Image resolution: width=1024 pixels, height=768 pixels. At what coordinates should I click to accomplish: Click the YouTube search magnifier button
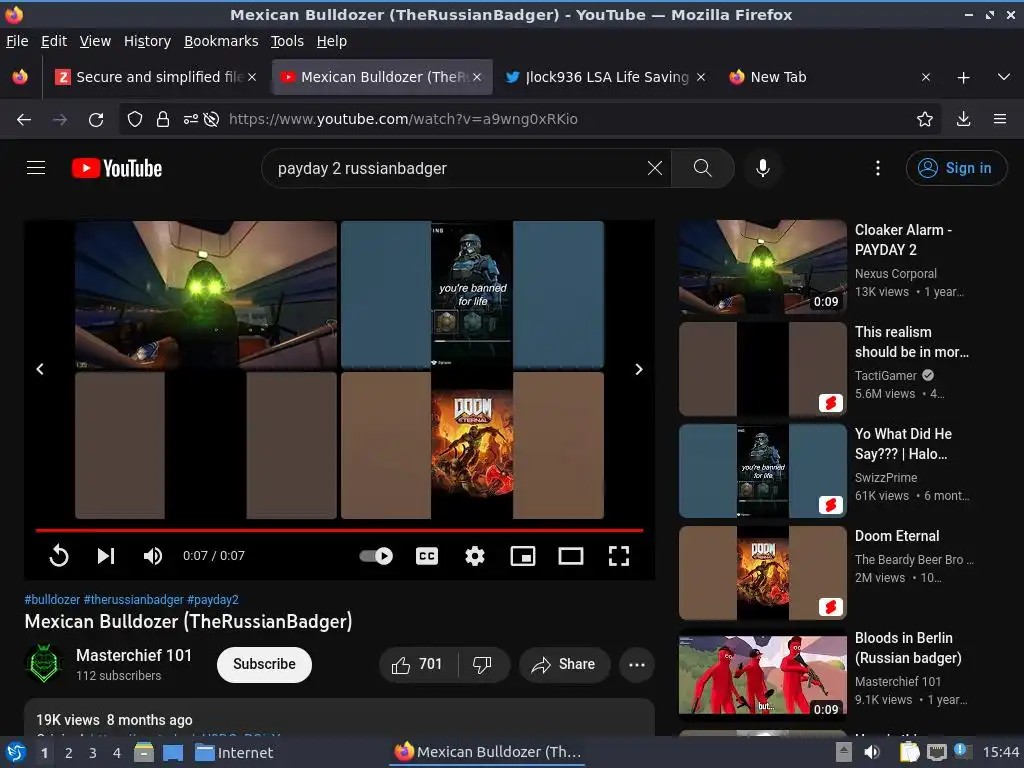703,168
